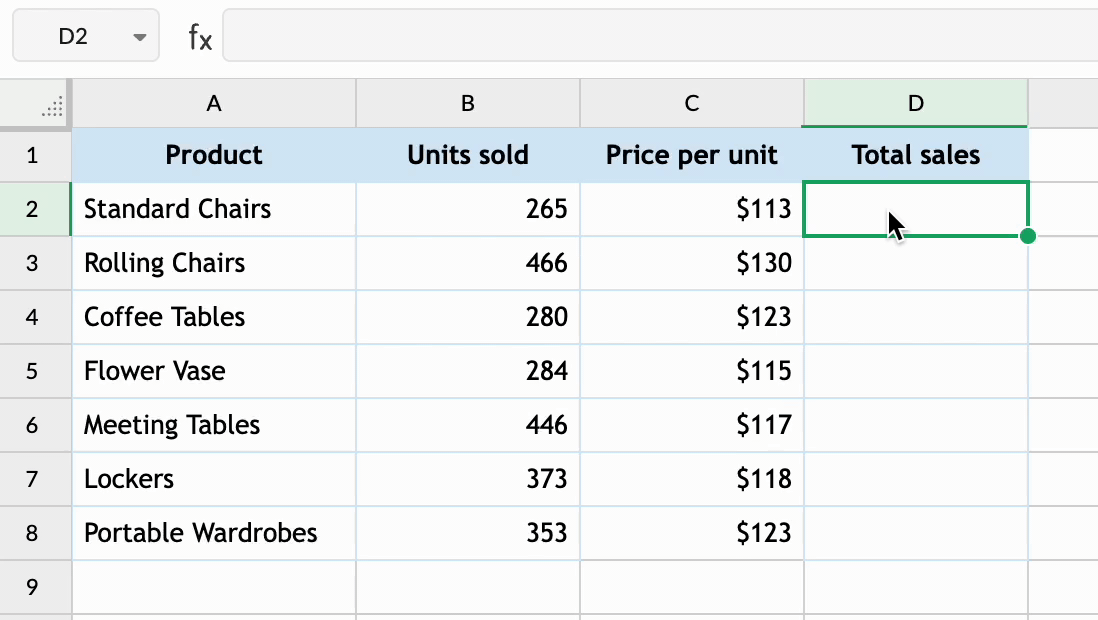Select column A header

point(213,103)
